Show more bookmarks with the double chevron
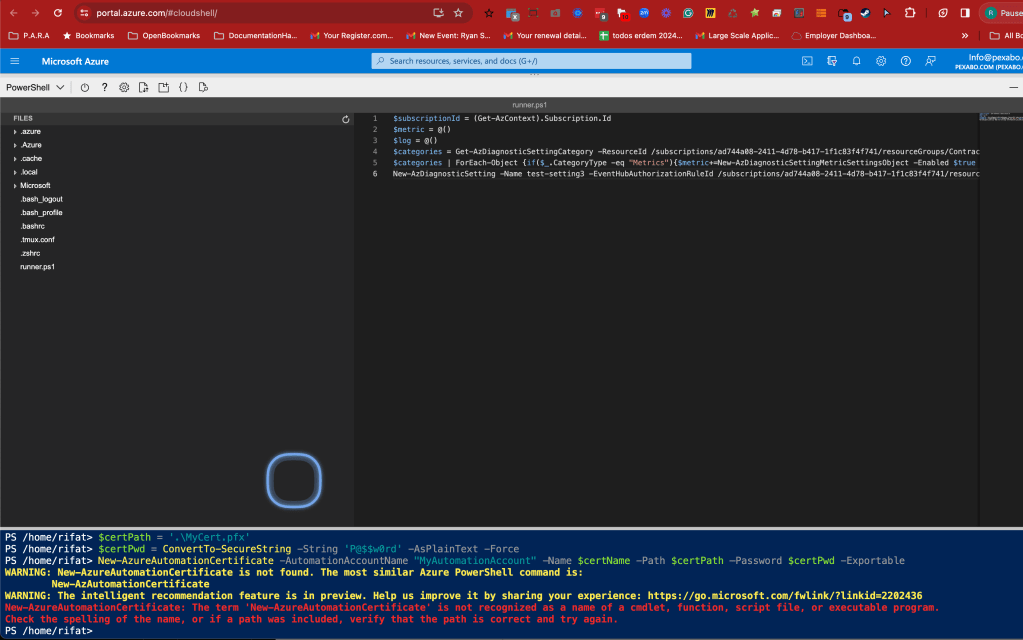Image resolution: width=1023 pixels, height=640 pixels. [x=965, y=36]
